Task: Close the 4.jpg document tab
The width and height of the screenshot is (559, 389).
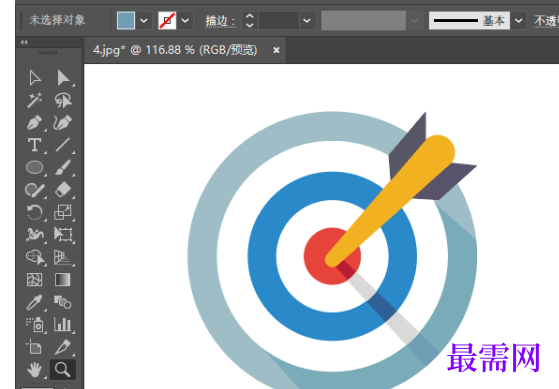Action: 276,50
